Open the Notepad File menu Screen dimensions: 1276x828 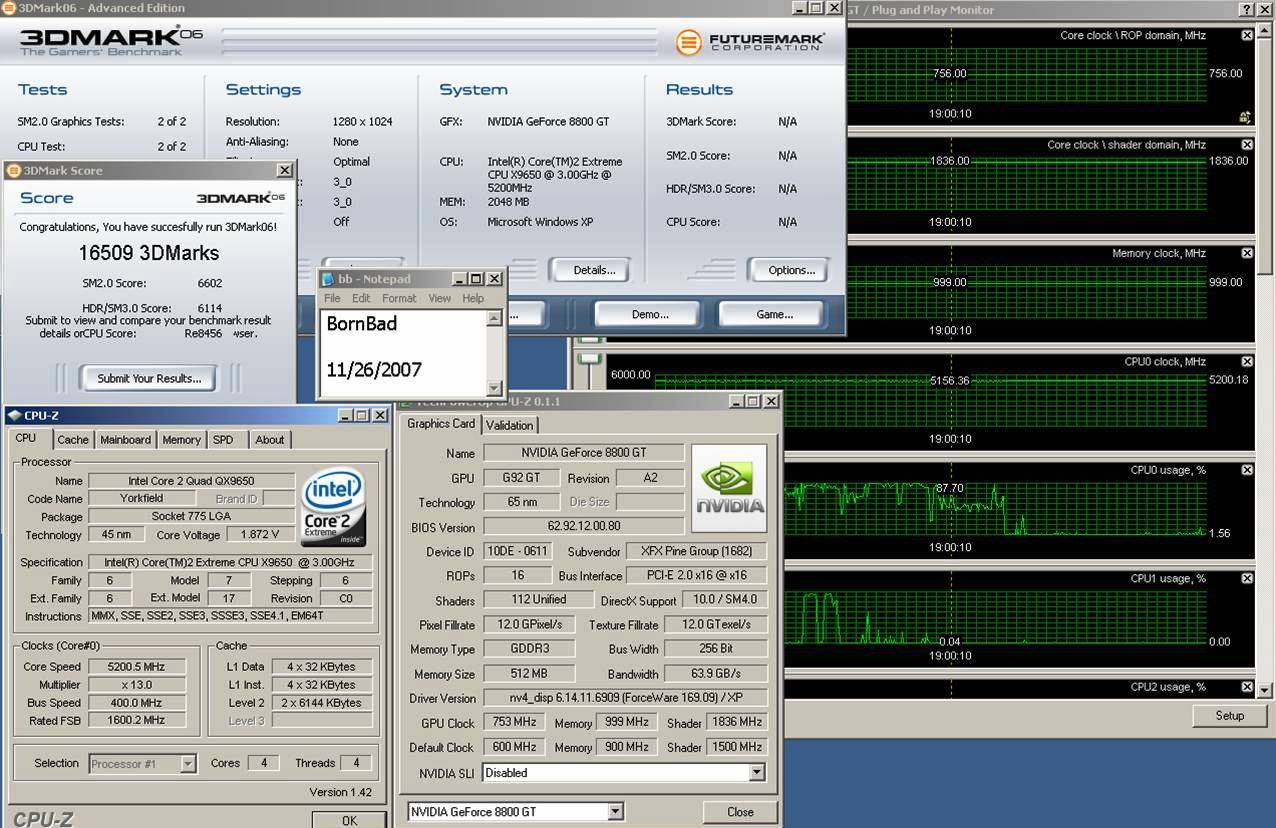coord(332,298)
